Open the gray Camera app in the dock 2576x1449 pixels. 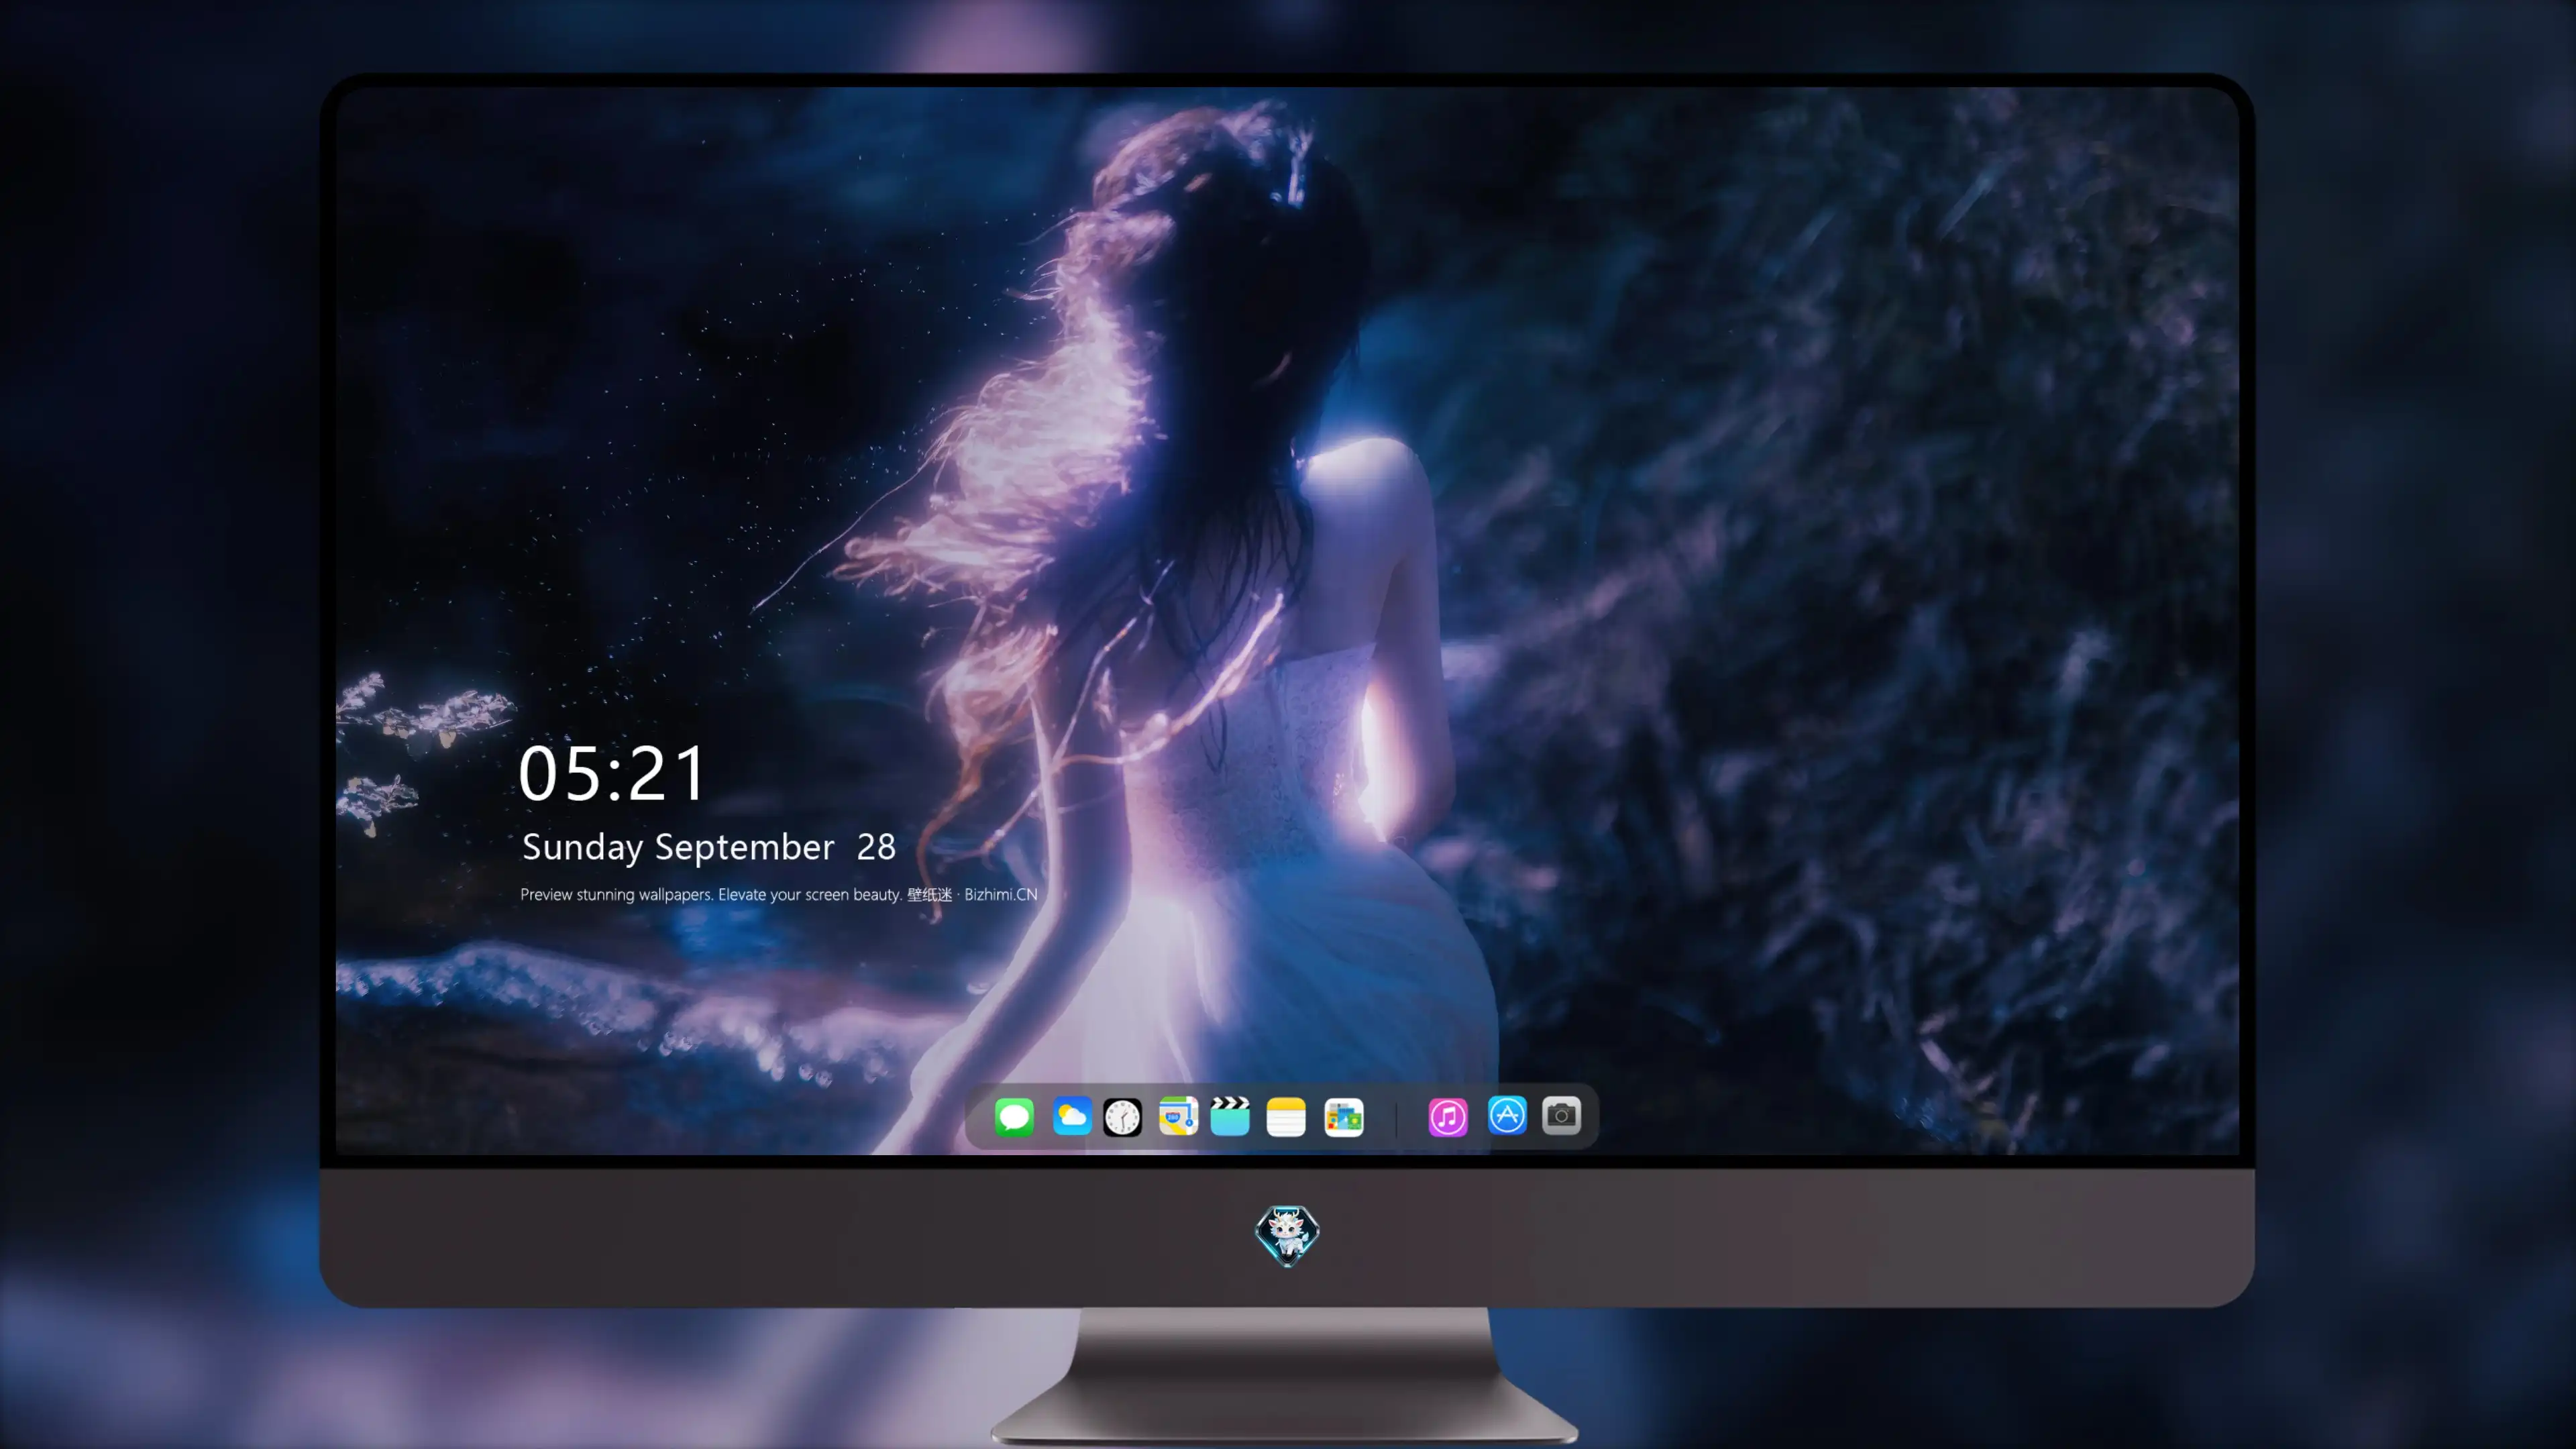point(1561,1115)
